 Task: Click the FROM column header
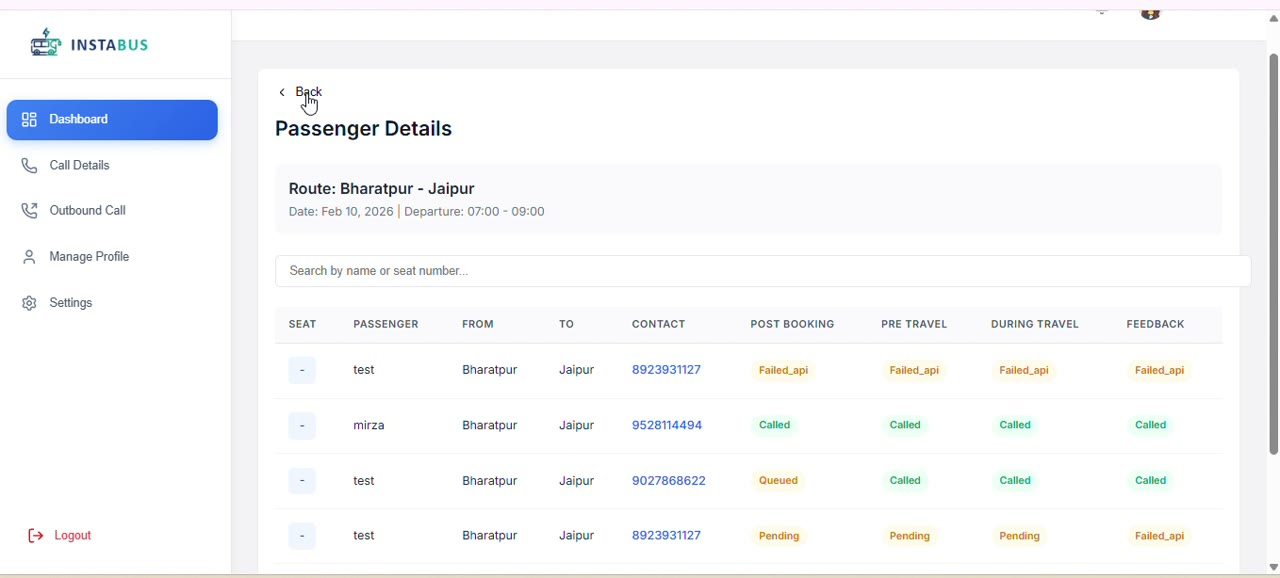tap(478, 324)
